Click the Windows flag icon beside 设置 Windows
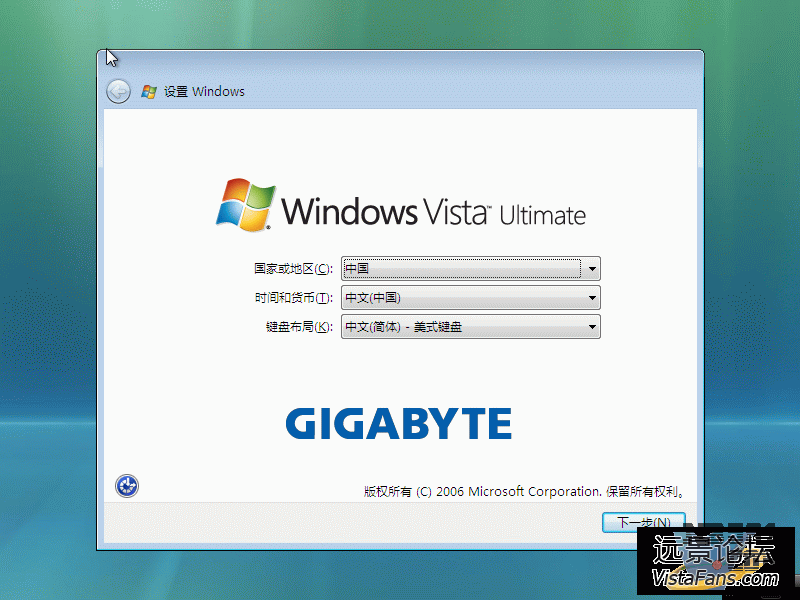The width and height of the screenshot is (800, 600). [149, 91]
